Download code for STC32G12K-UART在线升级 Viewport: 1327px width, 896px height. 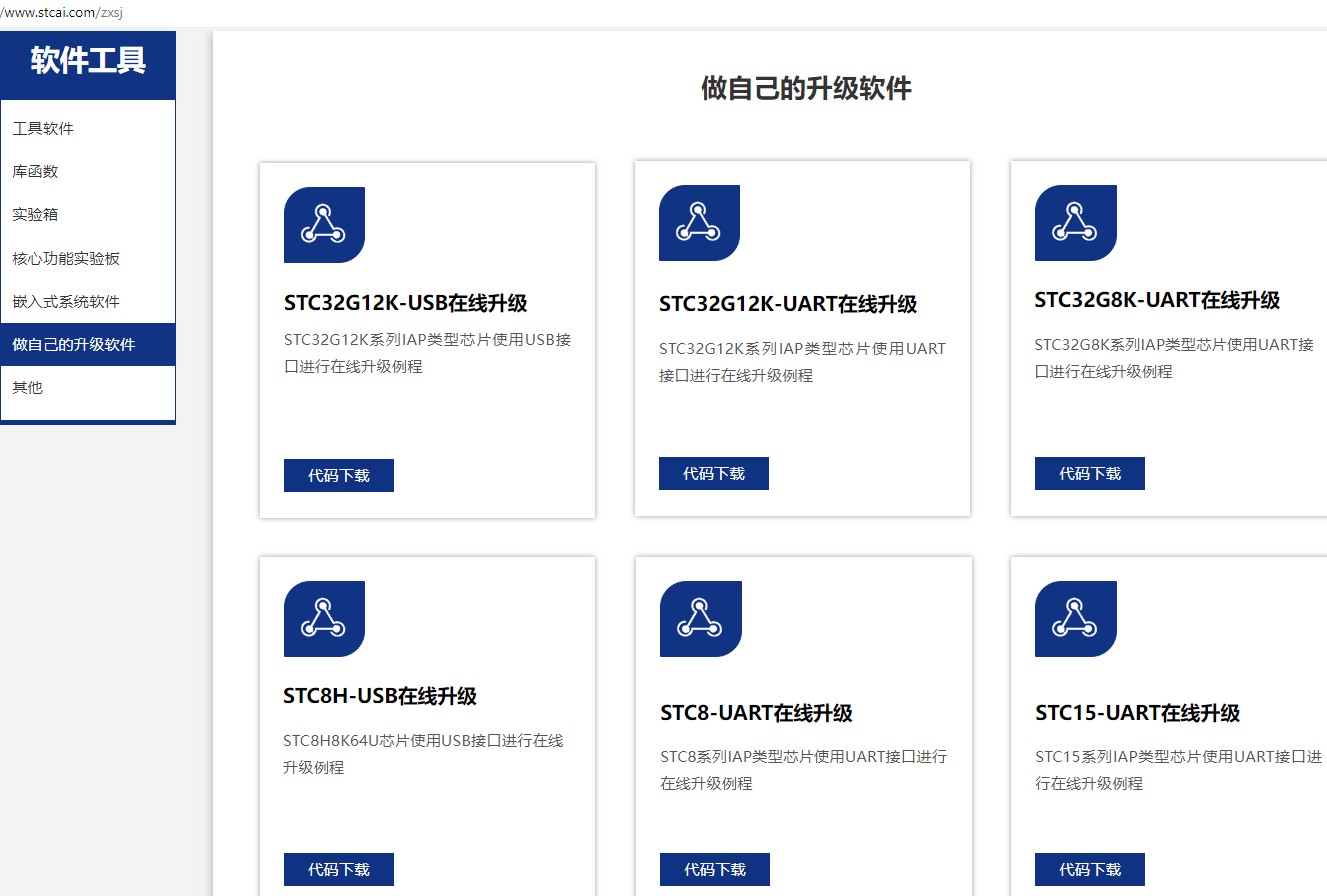[714, 473]
